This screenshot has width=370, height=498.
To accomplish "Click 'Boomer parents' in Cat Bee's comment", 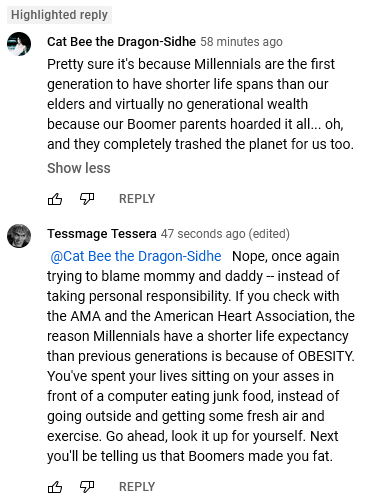I will (x=177, y=124).
